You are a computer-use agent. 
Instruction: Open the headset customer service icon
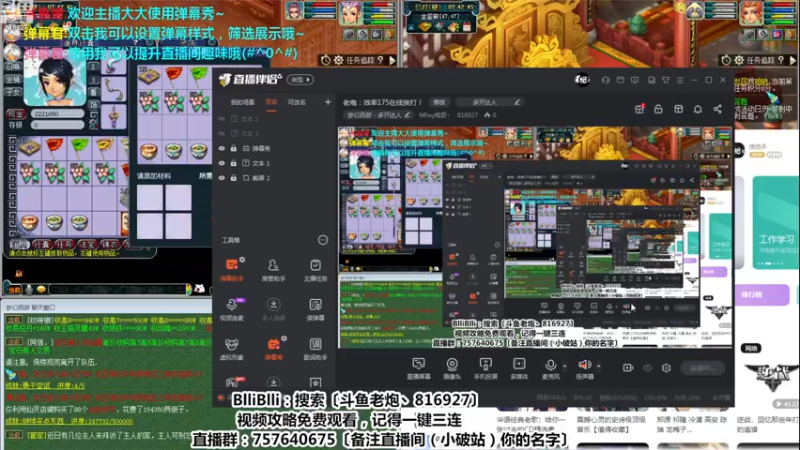606,80
